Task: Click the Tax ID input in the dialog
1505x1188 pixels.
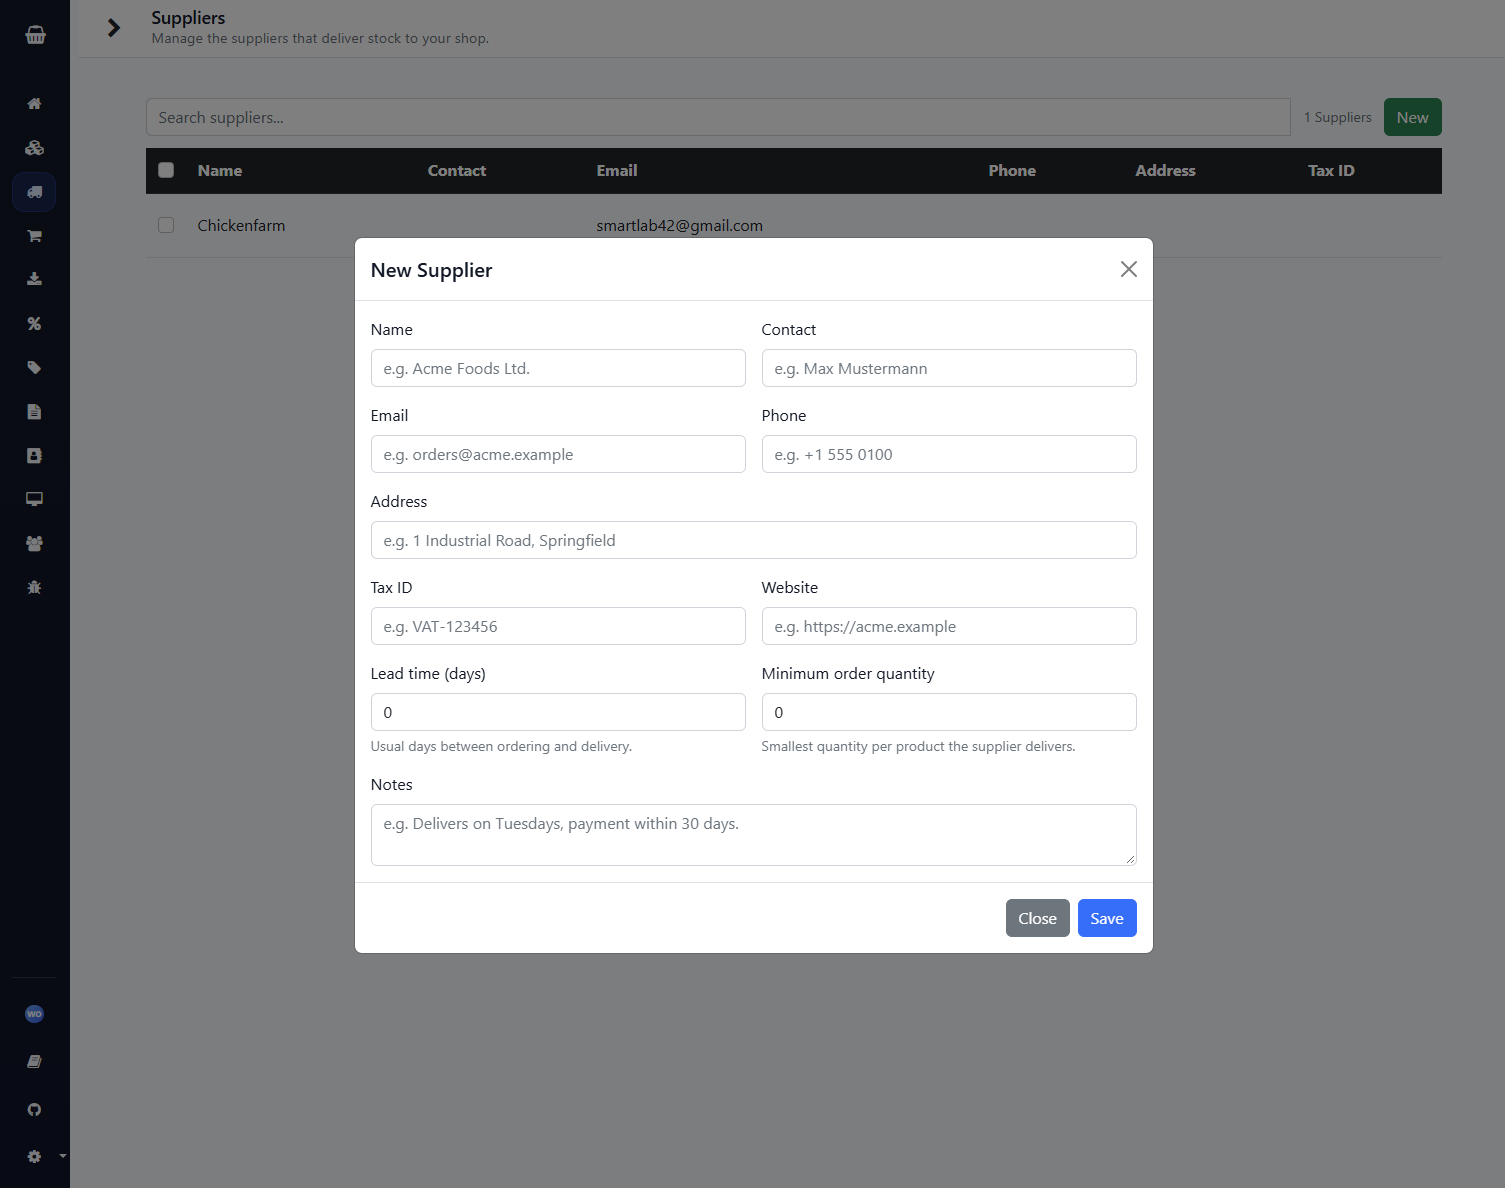Action: click(558, 626)
